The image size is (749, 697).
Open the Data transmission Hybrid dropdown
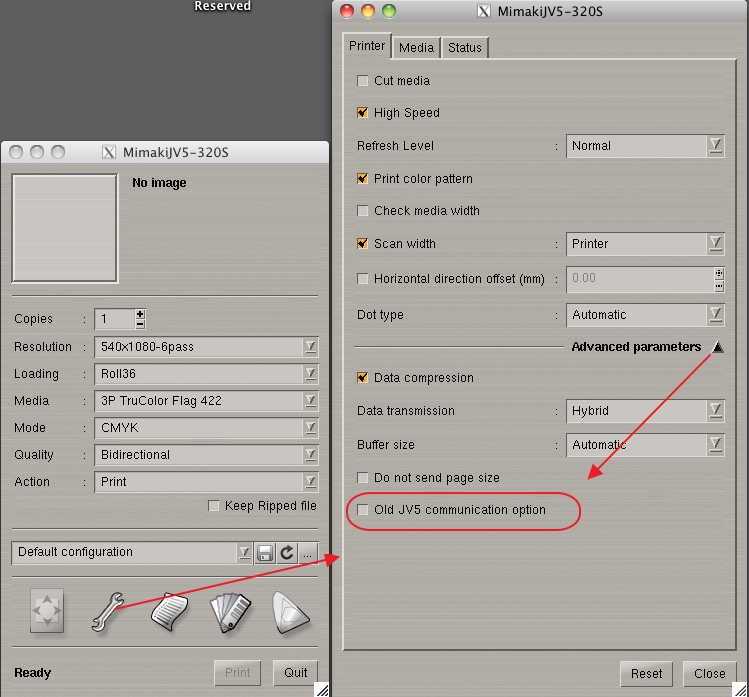point(645,411)
